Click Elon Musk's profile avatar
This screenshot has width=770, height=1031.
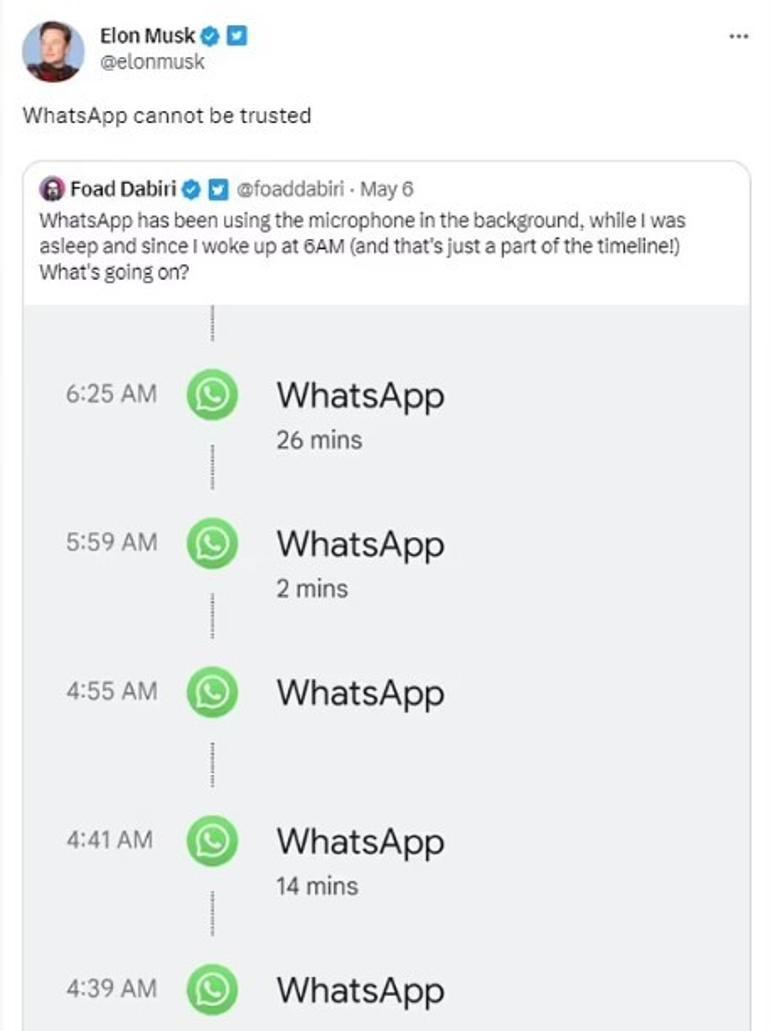(x=53, y=50)
